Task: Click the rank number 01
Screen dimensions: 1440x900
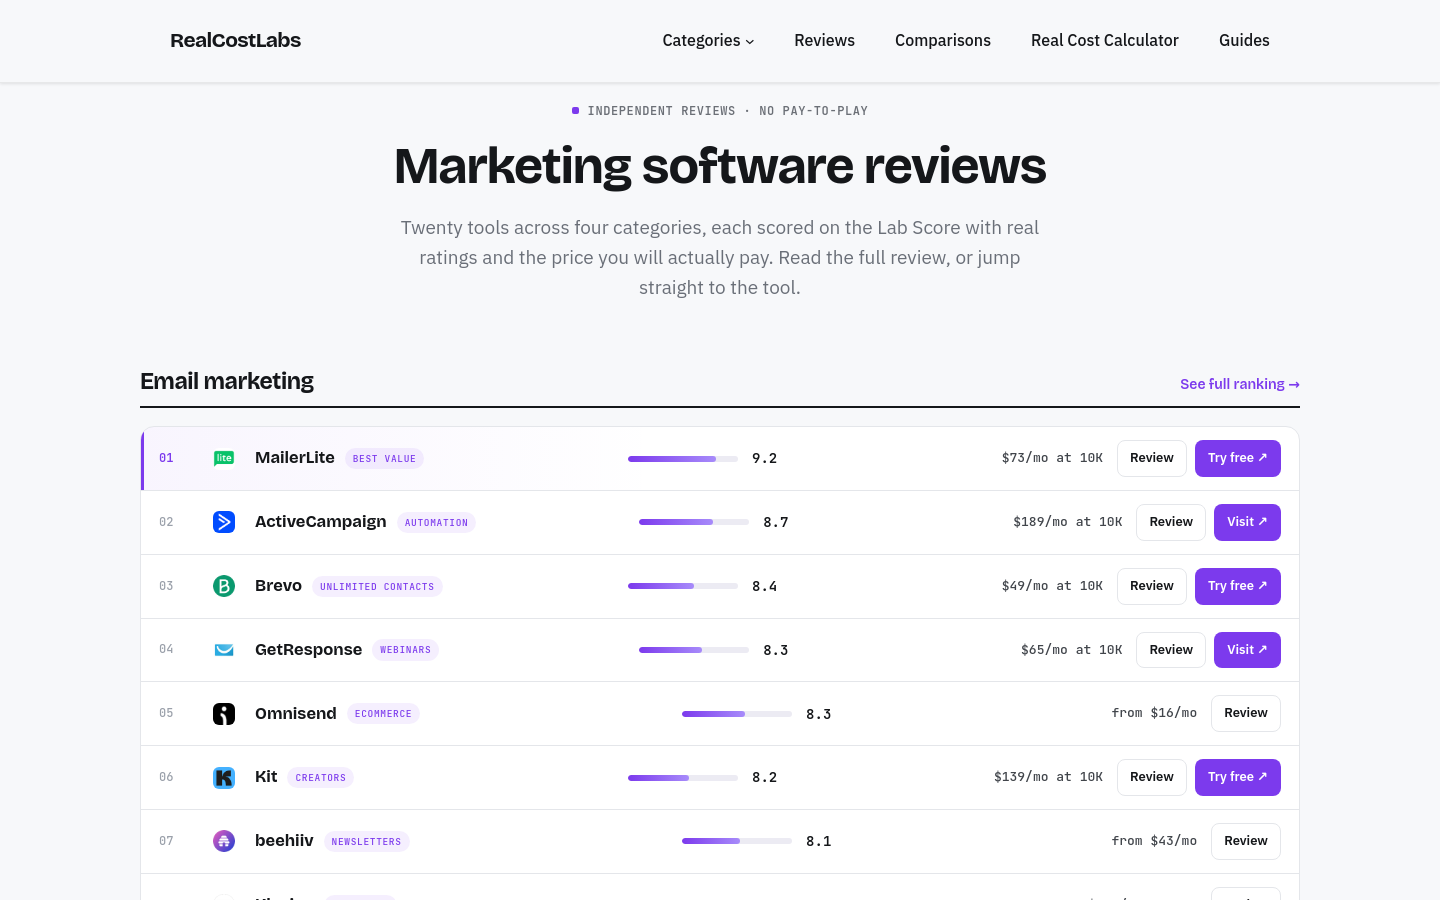Action: [166, 458]
